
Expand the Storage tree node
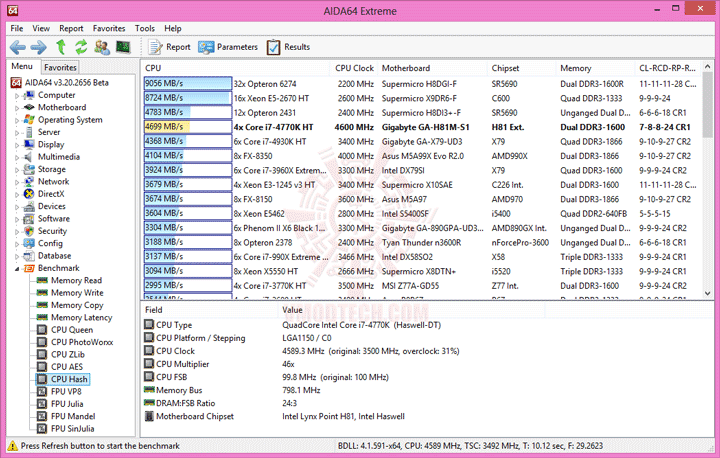(17, 170)
